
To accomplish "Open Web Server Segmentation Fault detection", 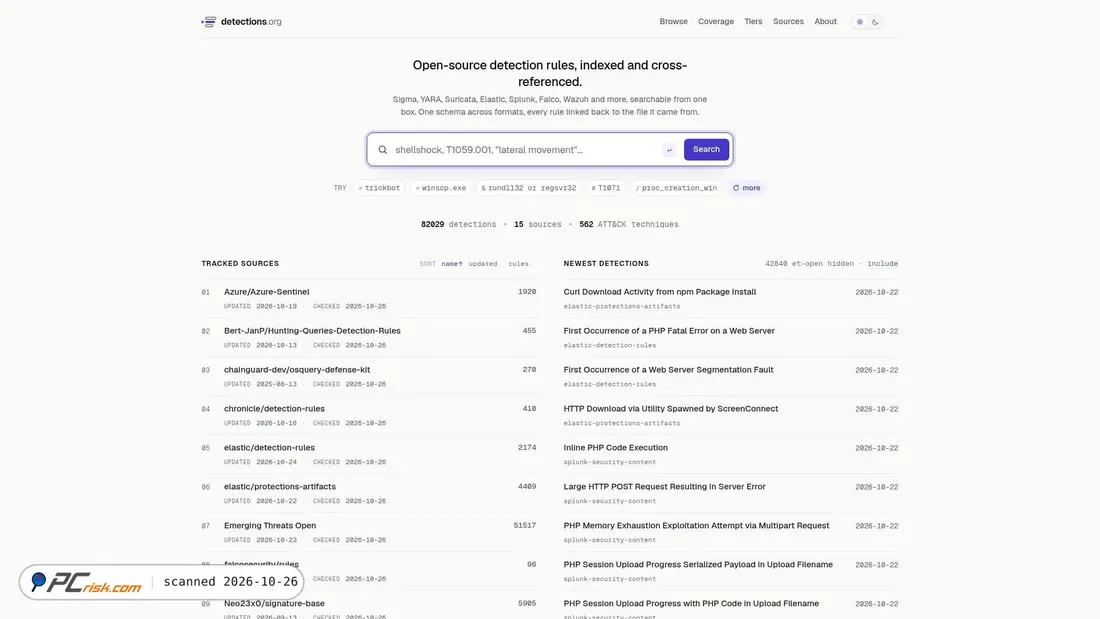I will tap(669, 370).
